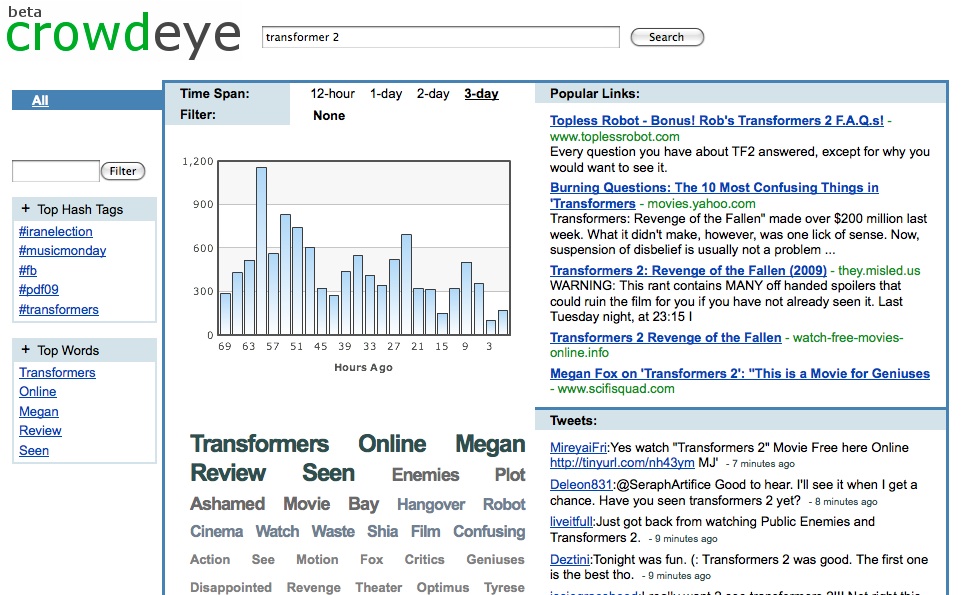
Task: Click Tyrese in the word cloud
Action: pyautogui.click(x=504, y=588)
